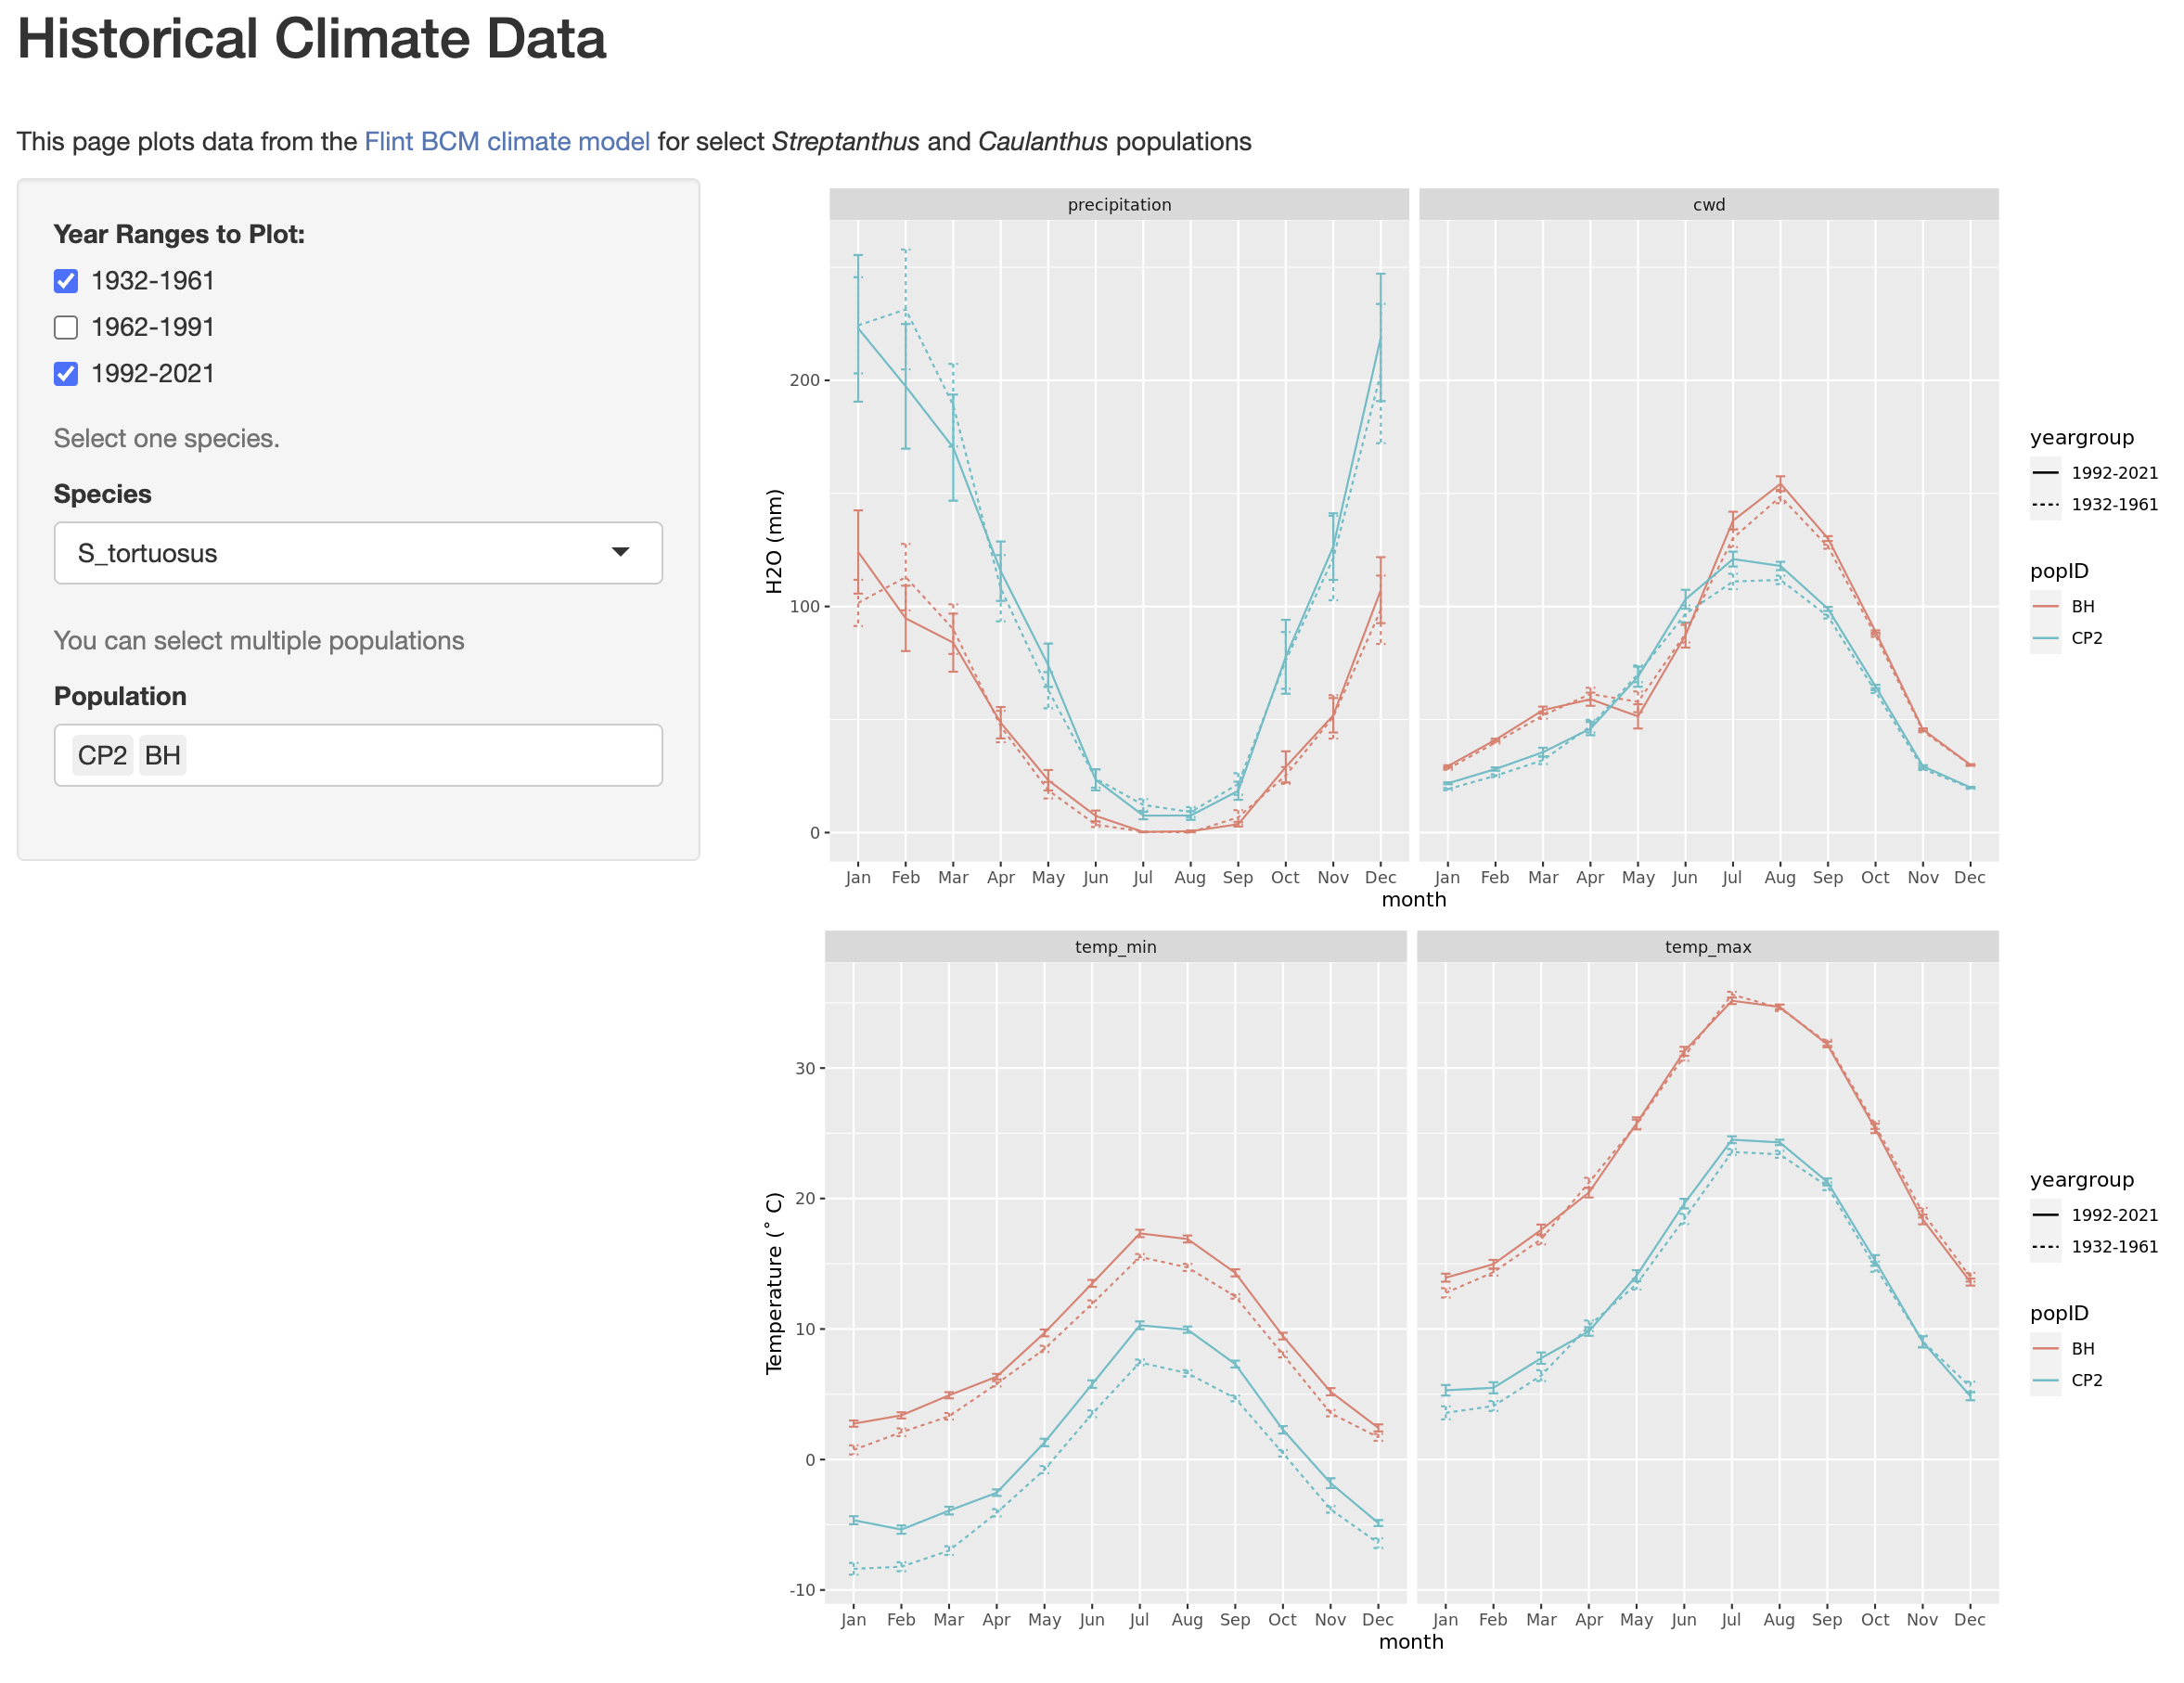The image size is (2184, 1683).
Task: Click the dashed 1932-1961 line key in the temperature chart legend
Action: (2045, 1247)
